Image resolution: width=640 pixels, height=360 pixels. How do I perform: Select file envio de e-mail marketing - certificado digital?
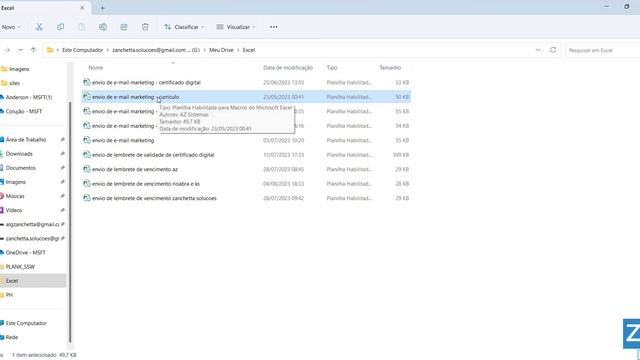coord(246,82)
